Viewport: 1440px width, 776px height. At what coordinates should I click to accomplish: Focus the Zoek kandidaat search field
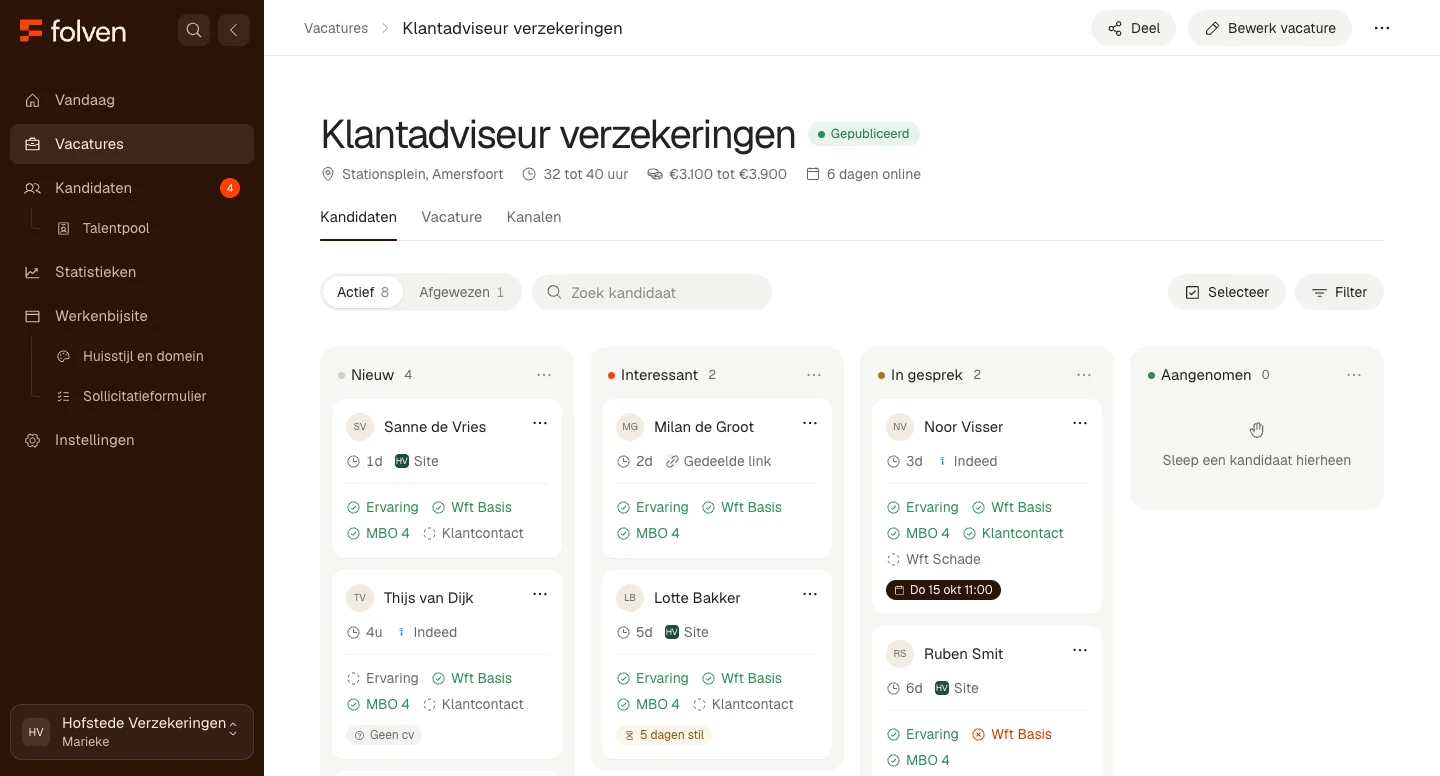(x=652, y=292)
